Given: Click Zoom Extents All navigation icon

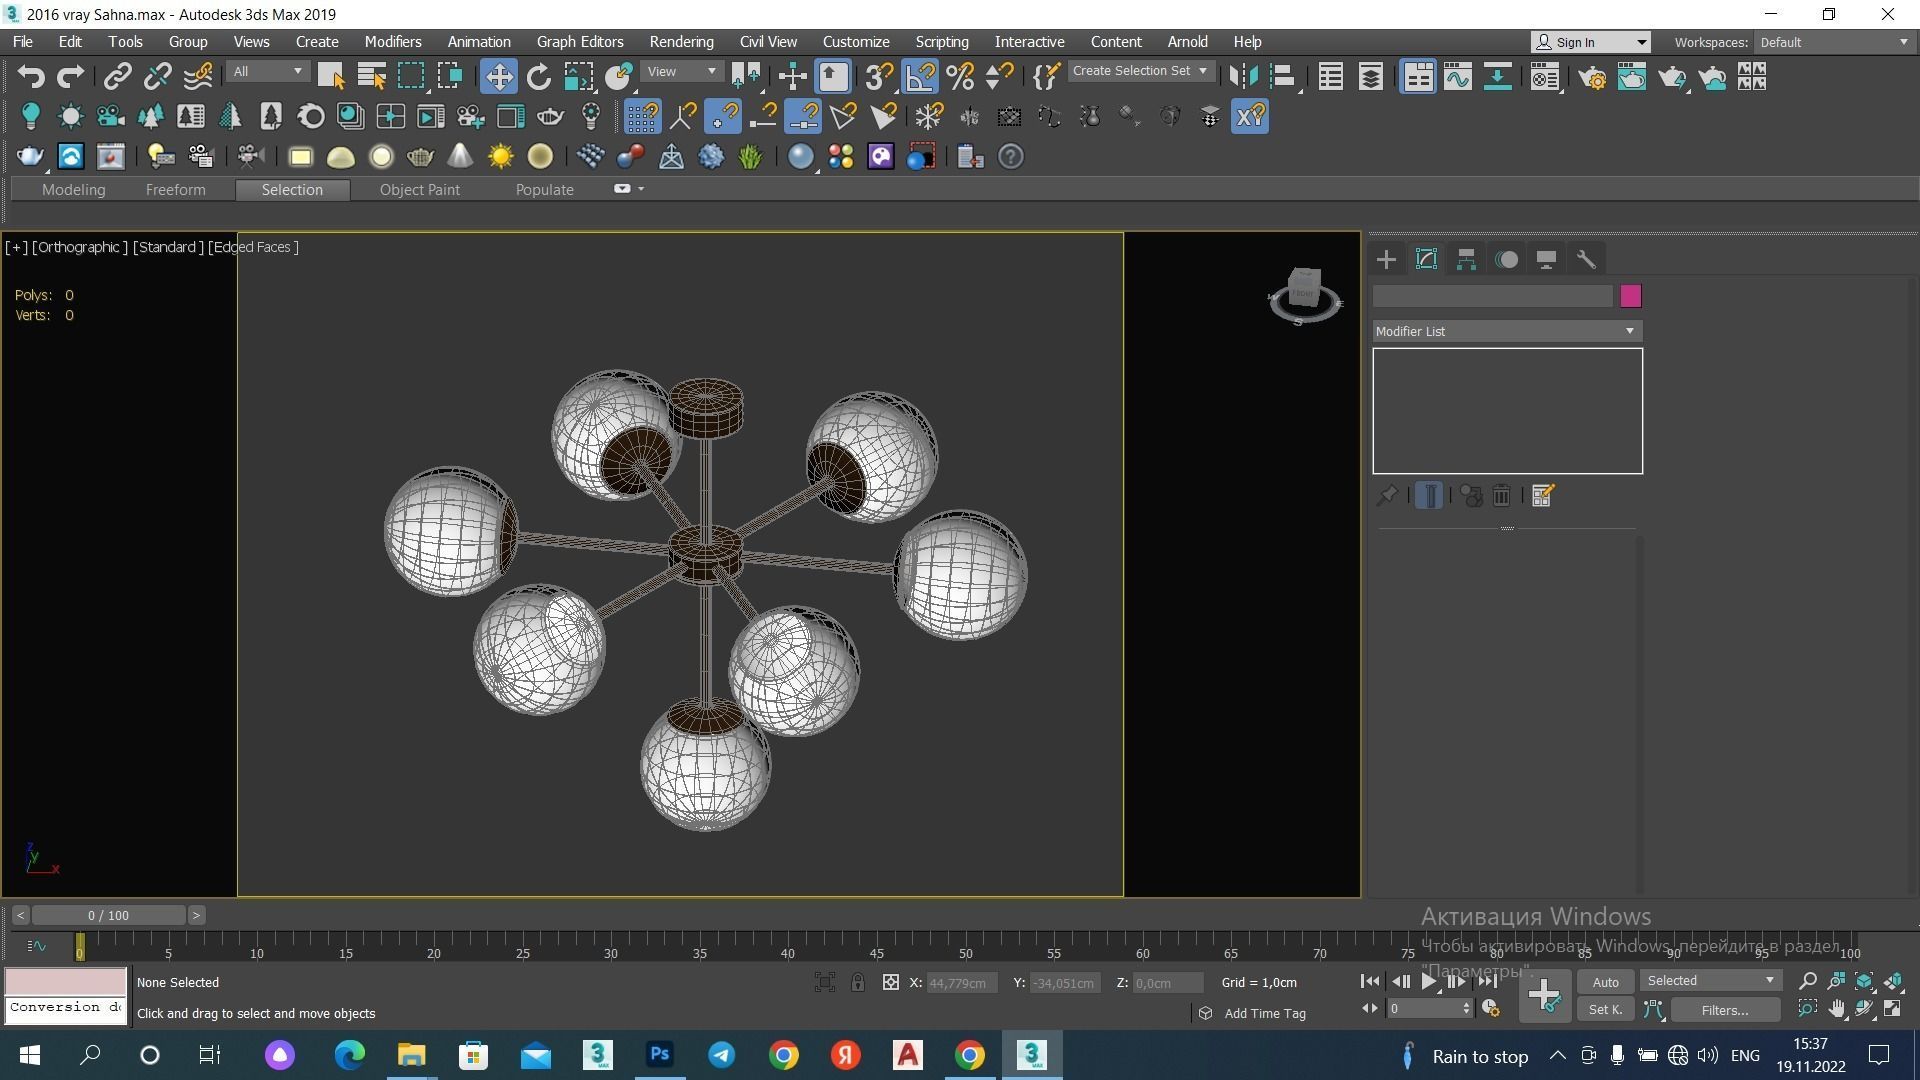Looking at the screenshot, I should coord(1893,982).
